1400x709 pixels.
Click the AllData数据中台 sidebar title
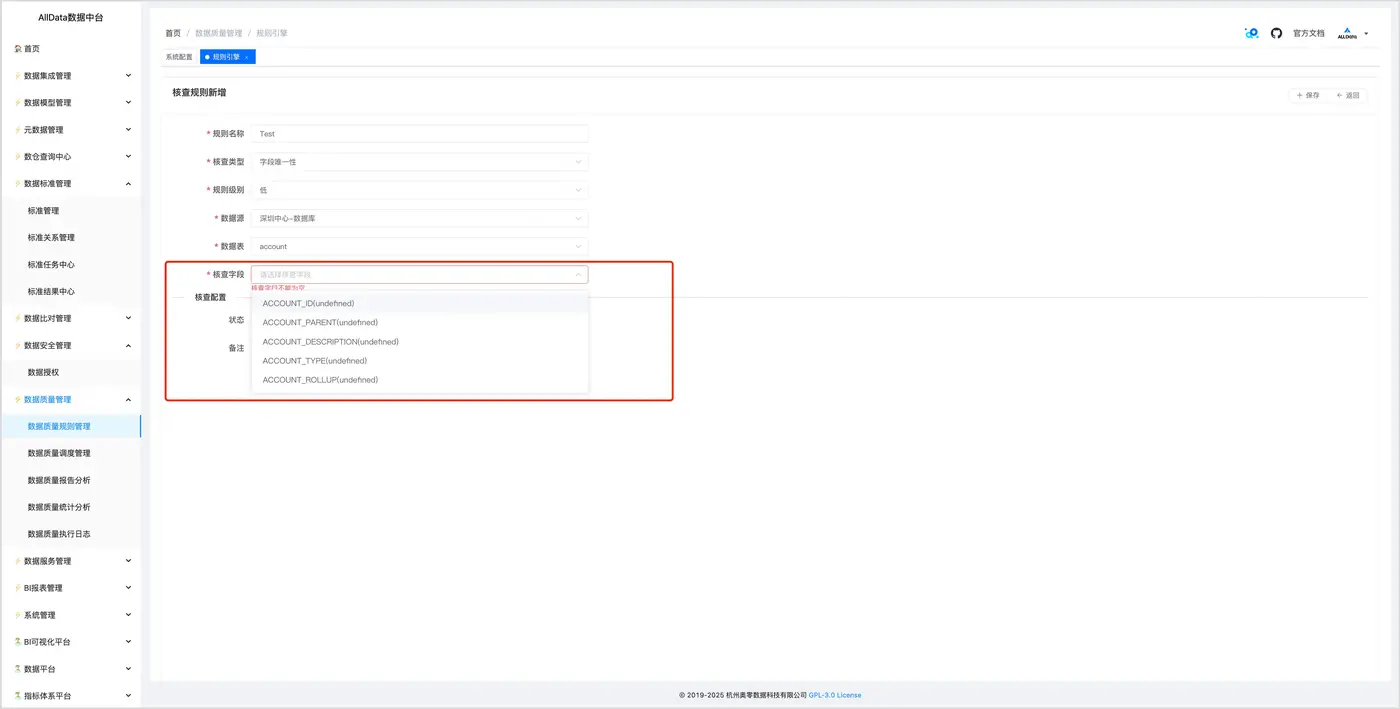point(70,18)
